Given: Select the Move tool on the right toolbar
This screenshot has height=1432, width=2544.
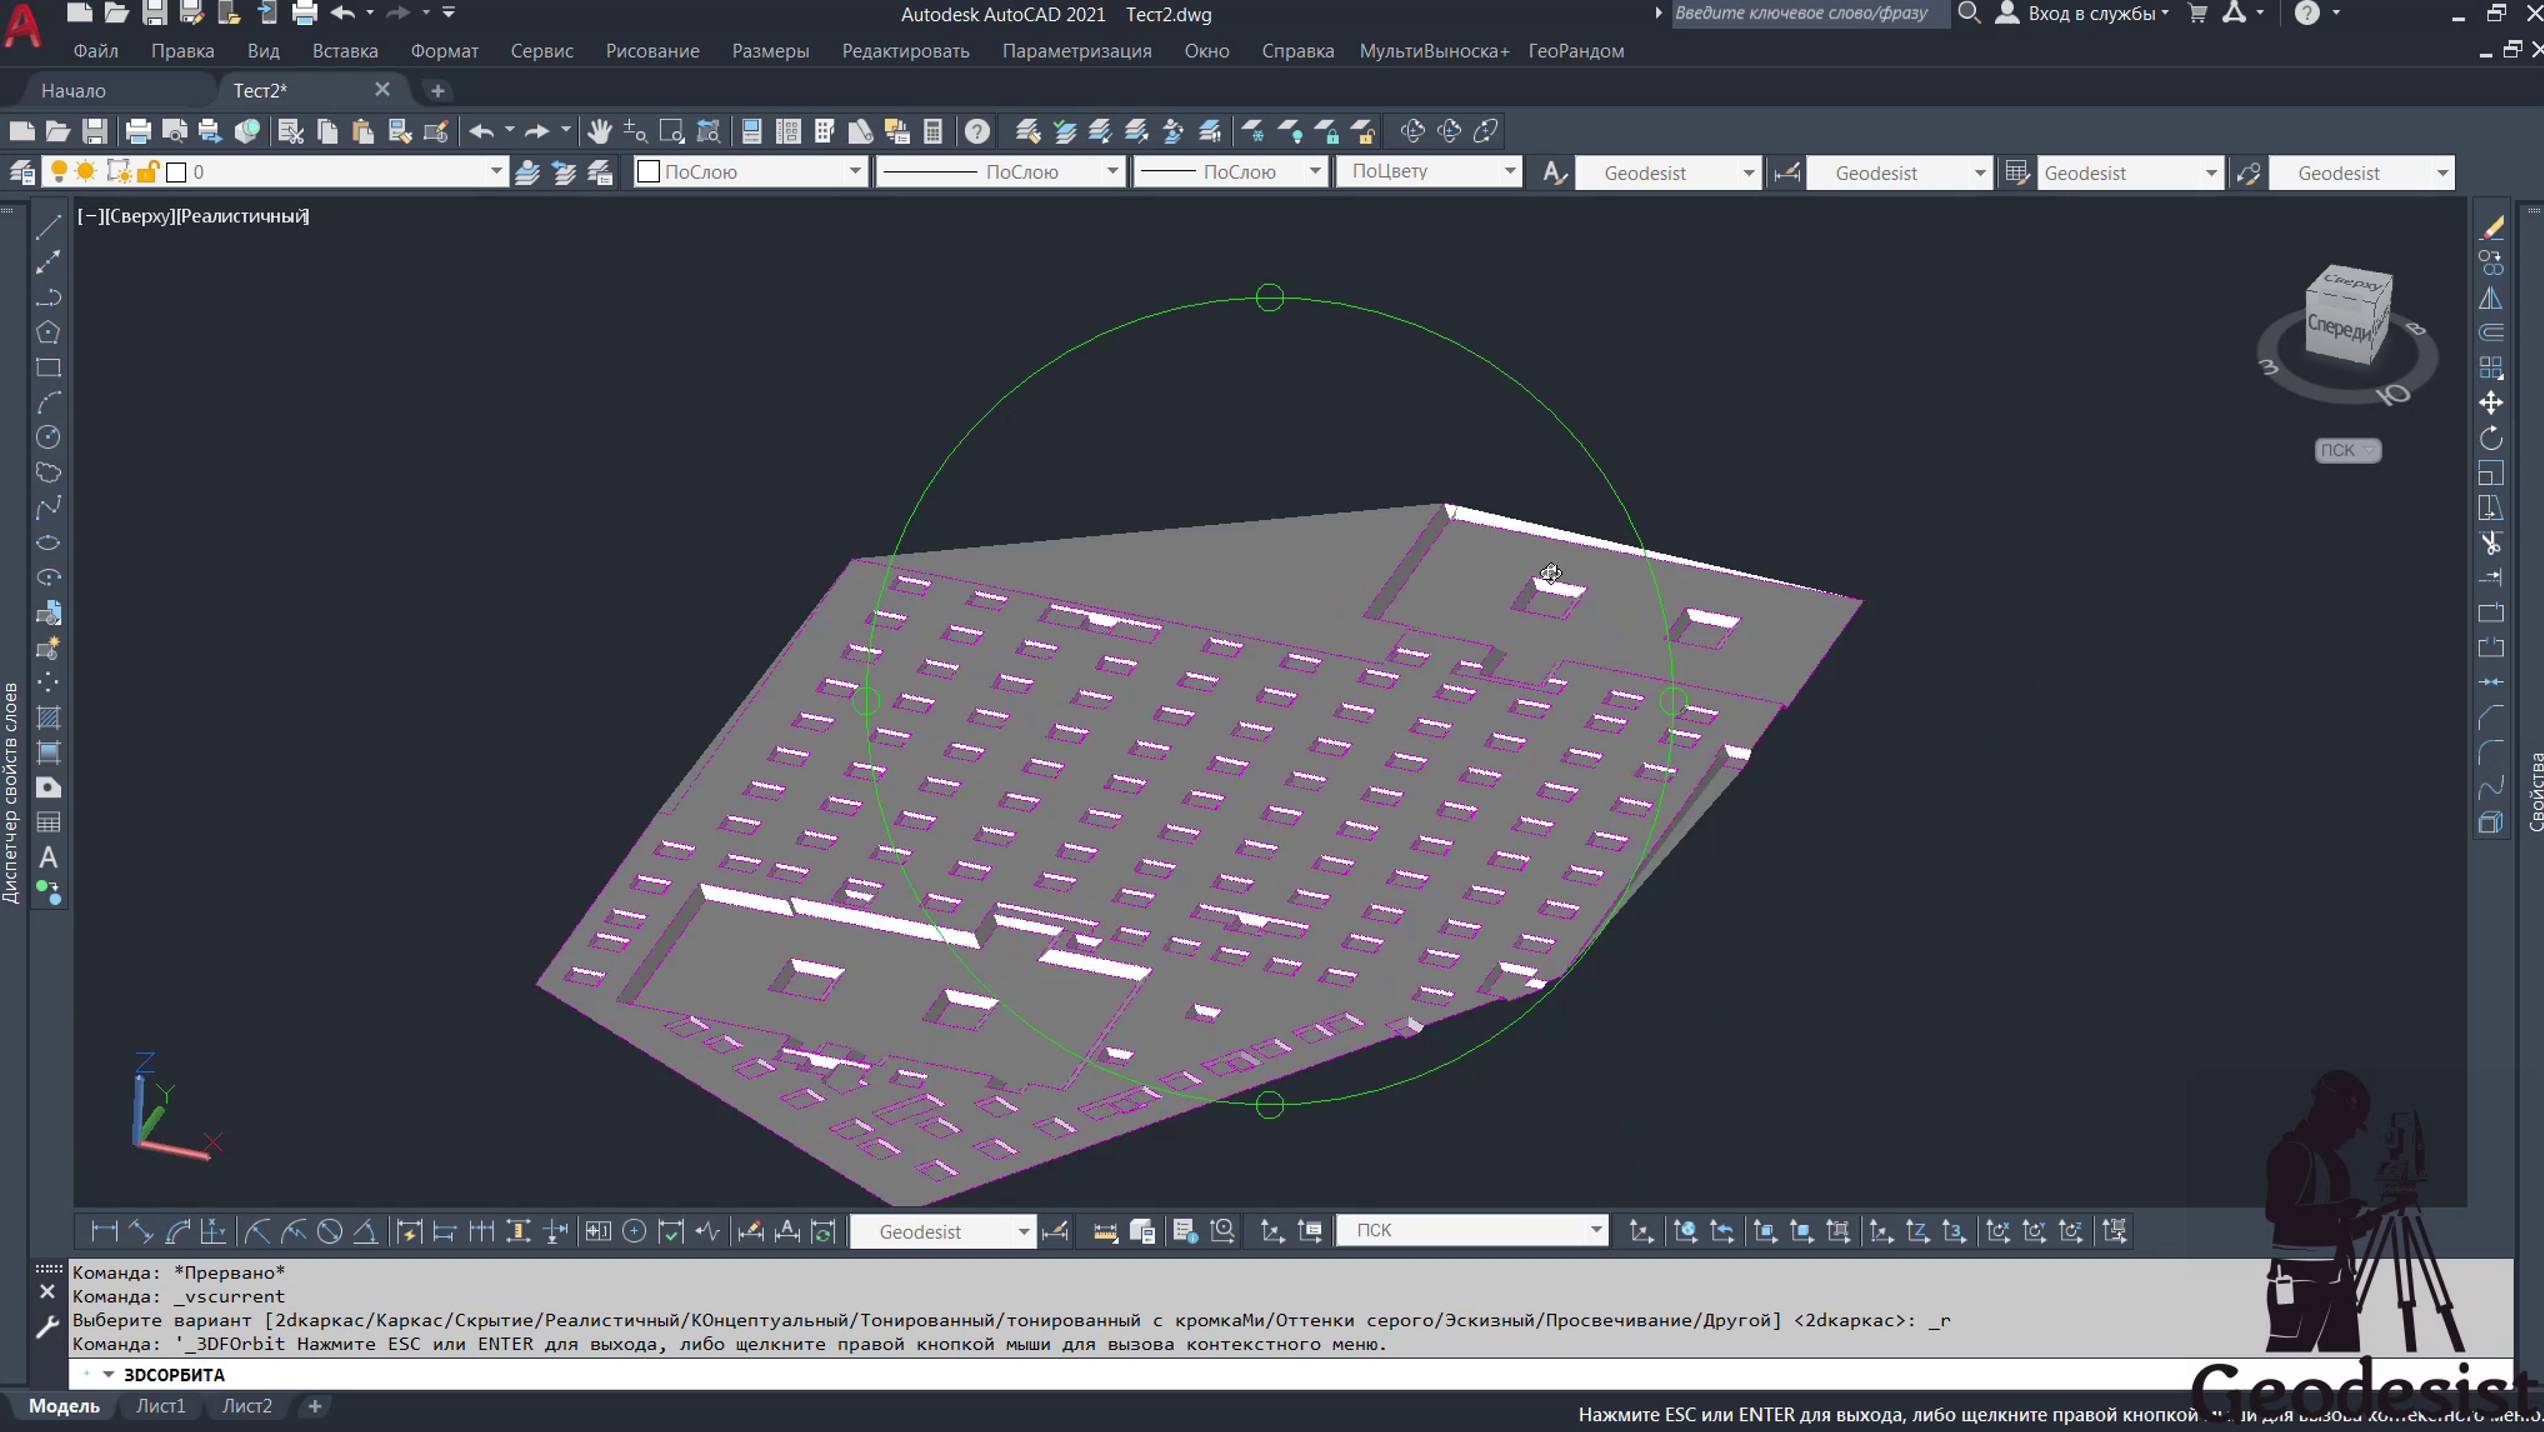Looking at the screenshot, I should click(2491, 403).
